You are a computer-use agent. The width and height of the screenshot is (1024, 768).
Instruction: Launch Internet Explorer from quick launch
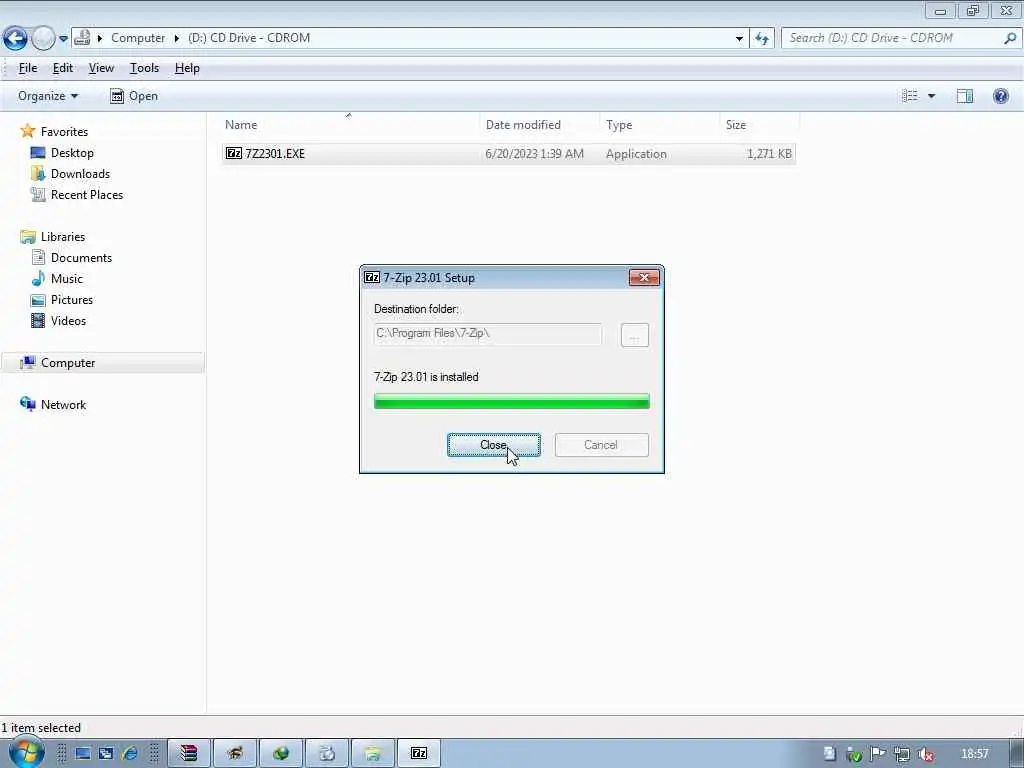[129, 754]
